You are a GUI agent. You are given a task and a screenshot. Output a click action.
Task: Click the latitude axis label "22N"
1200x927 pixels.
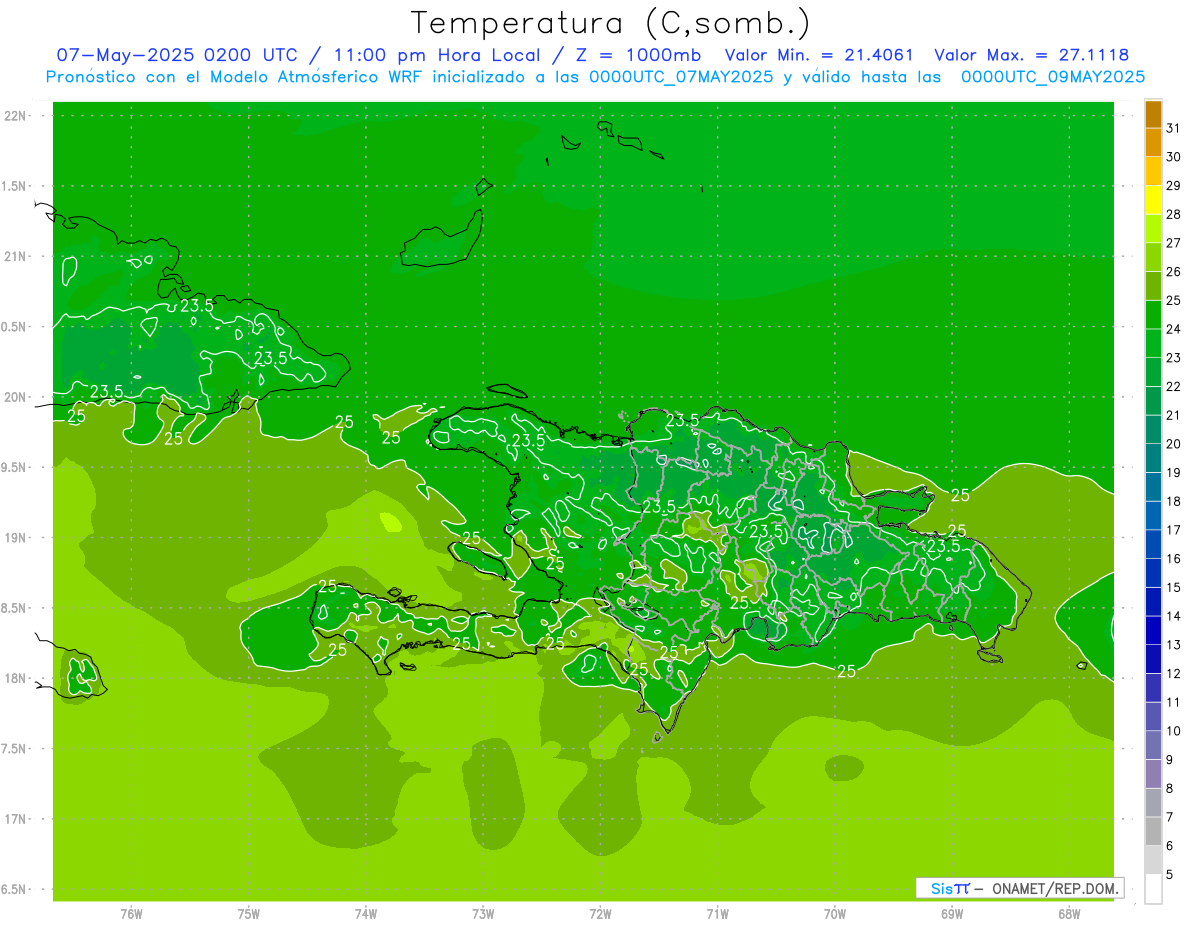(16, 116)
